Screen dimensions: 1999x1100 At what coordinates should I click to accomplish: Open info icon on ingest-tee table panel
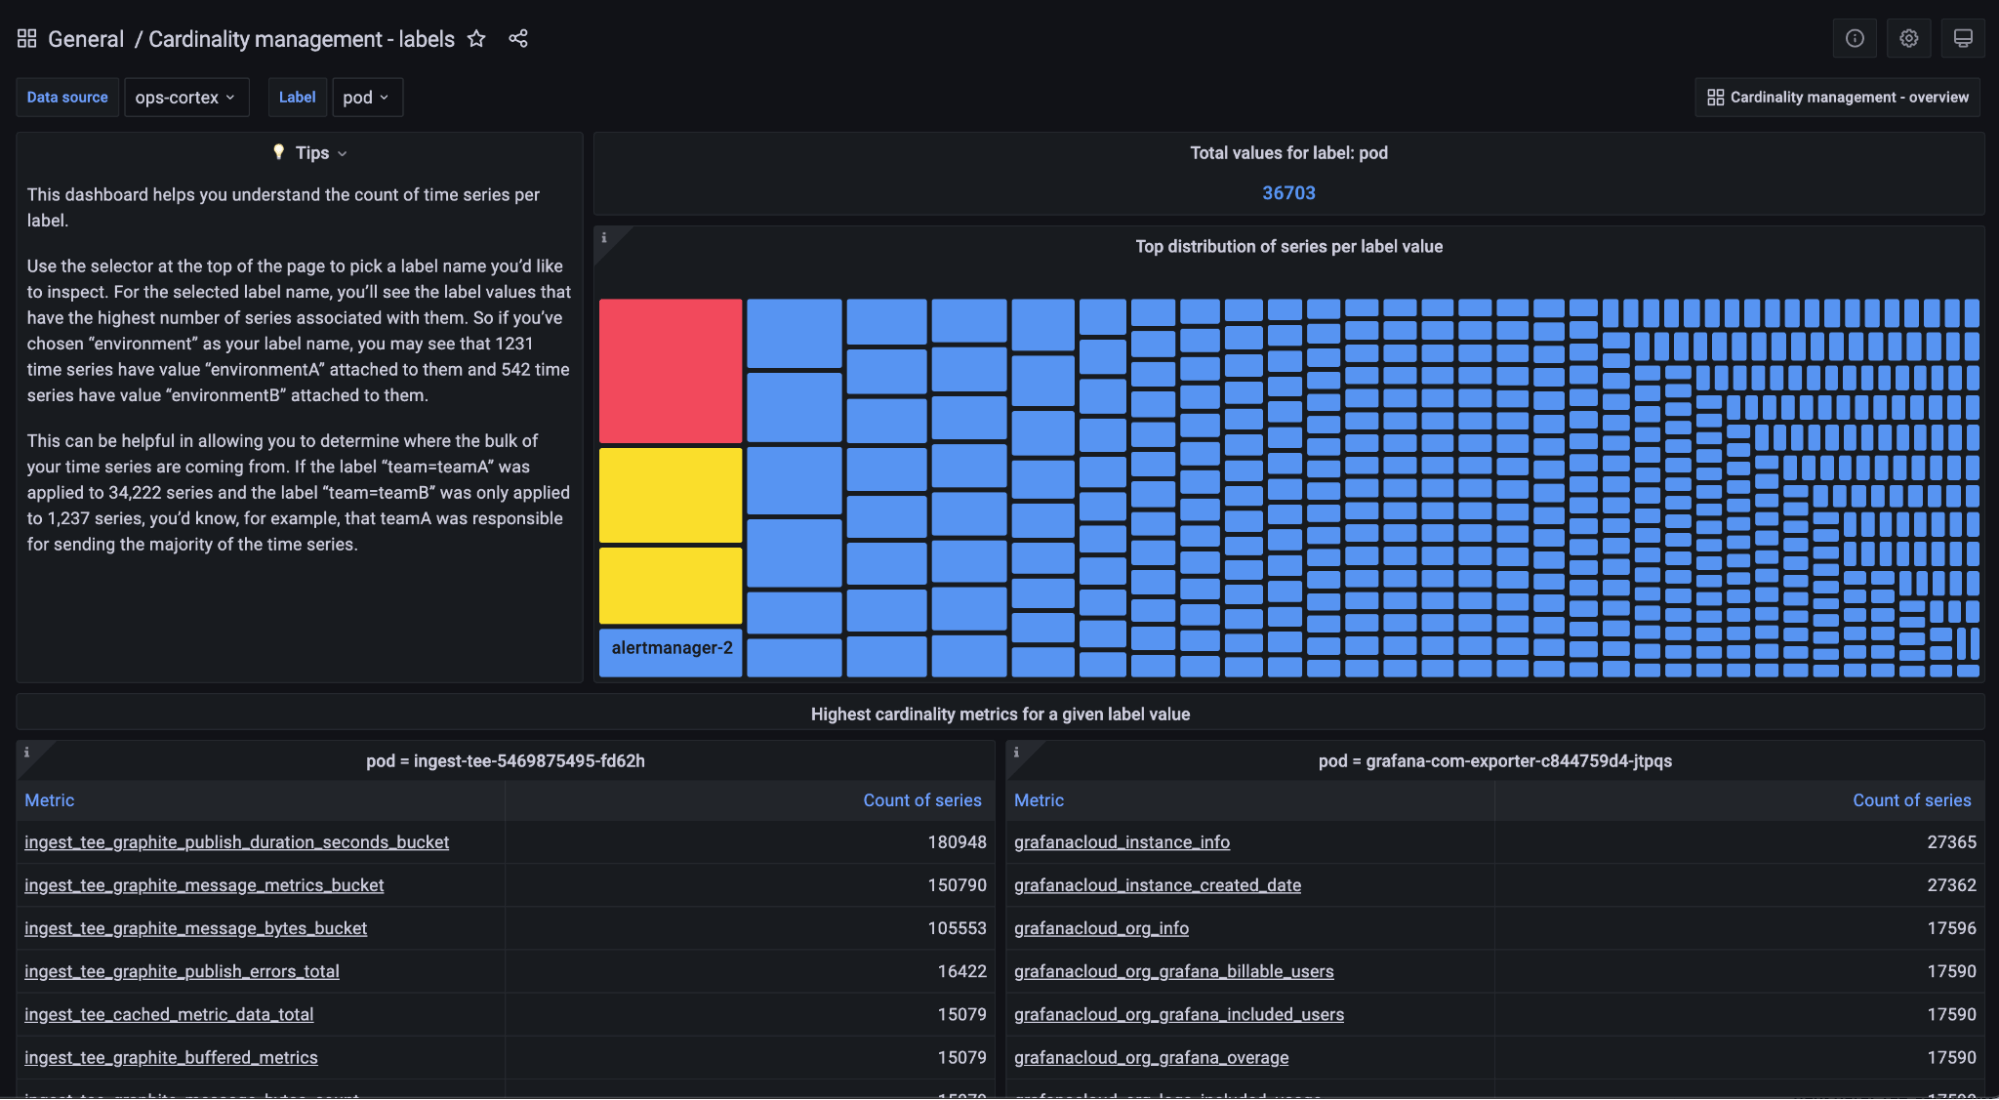[26, 752]
